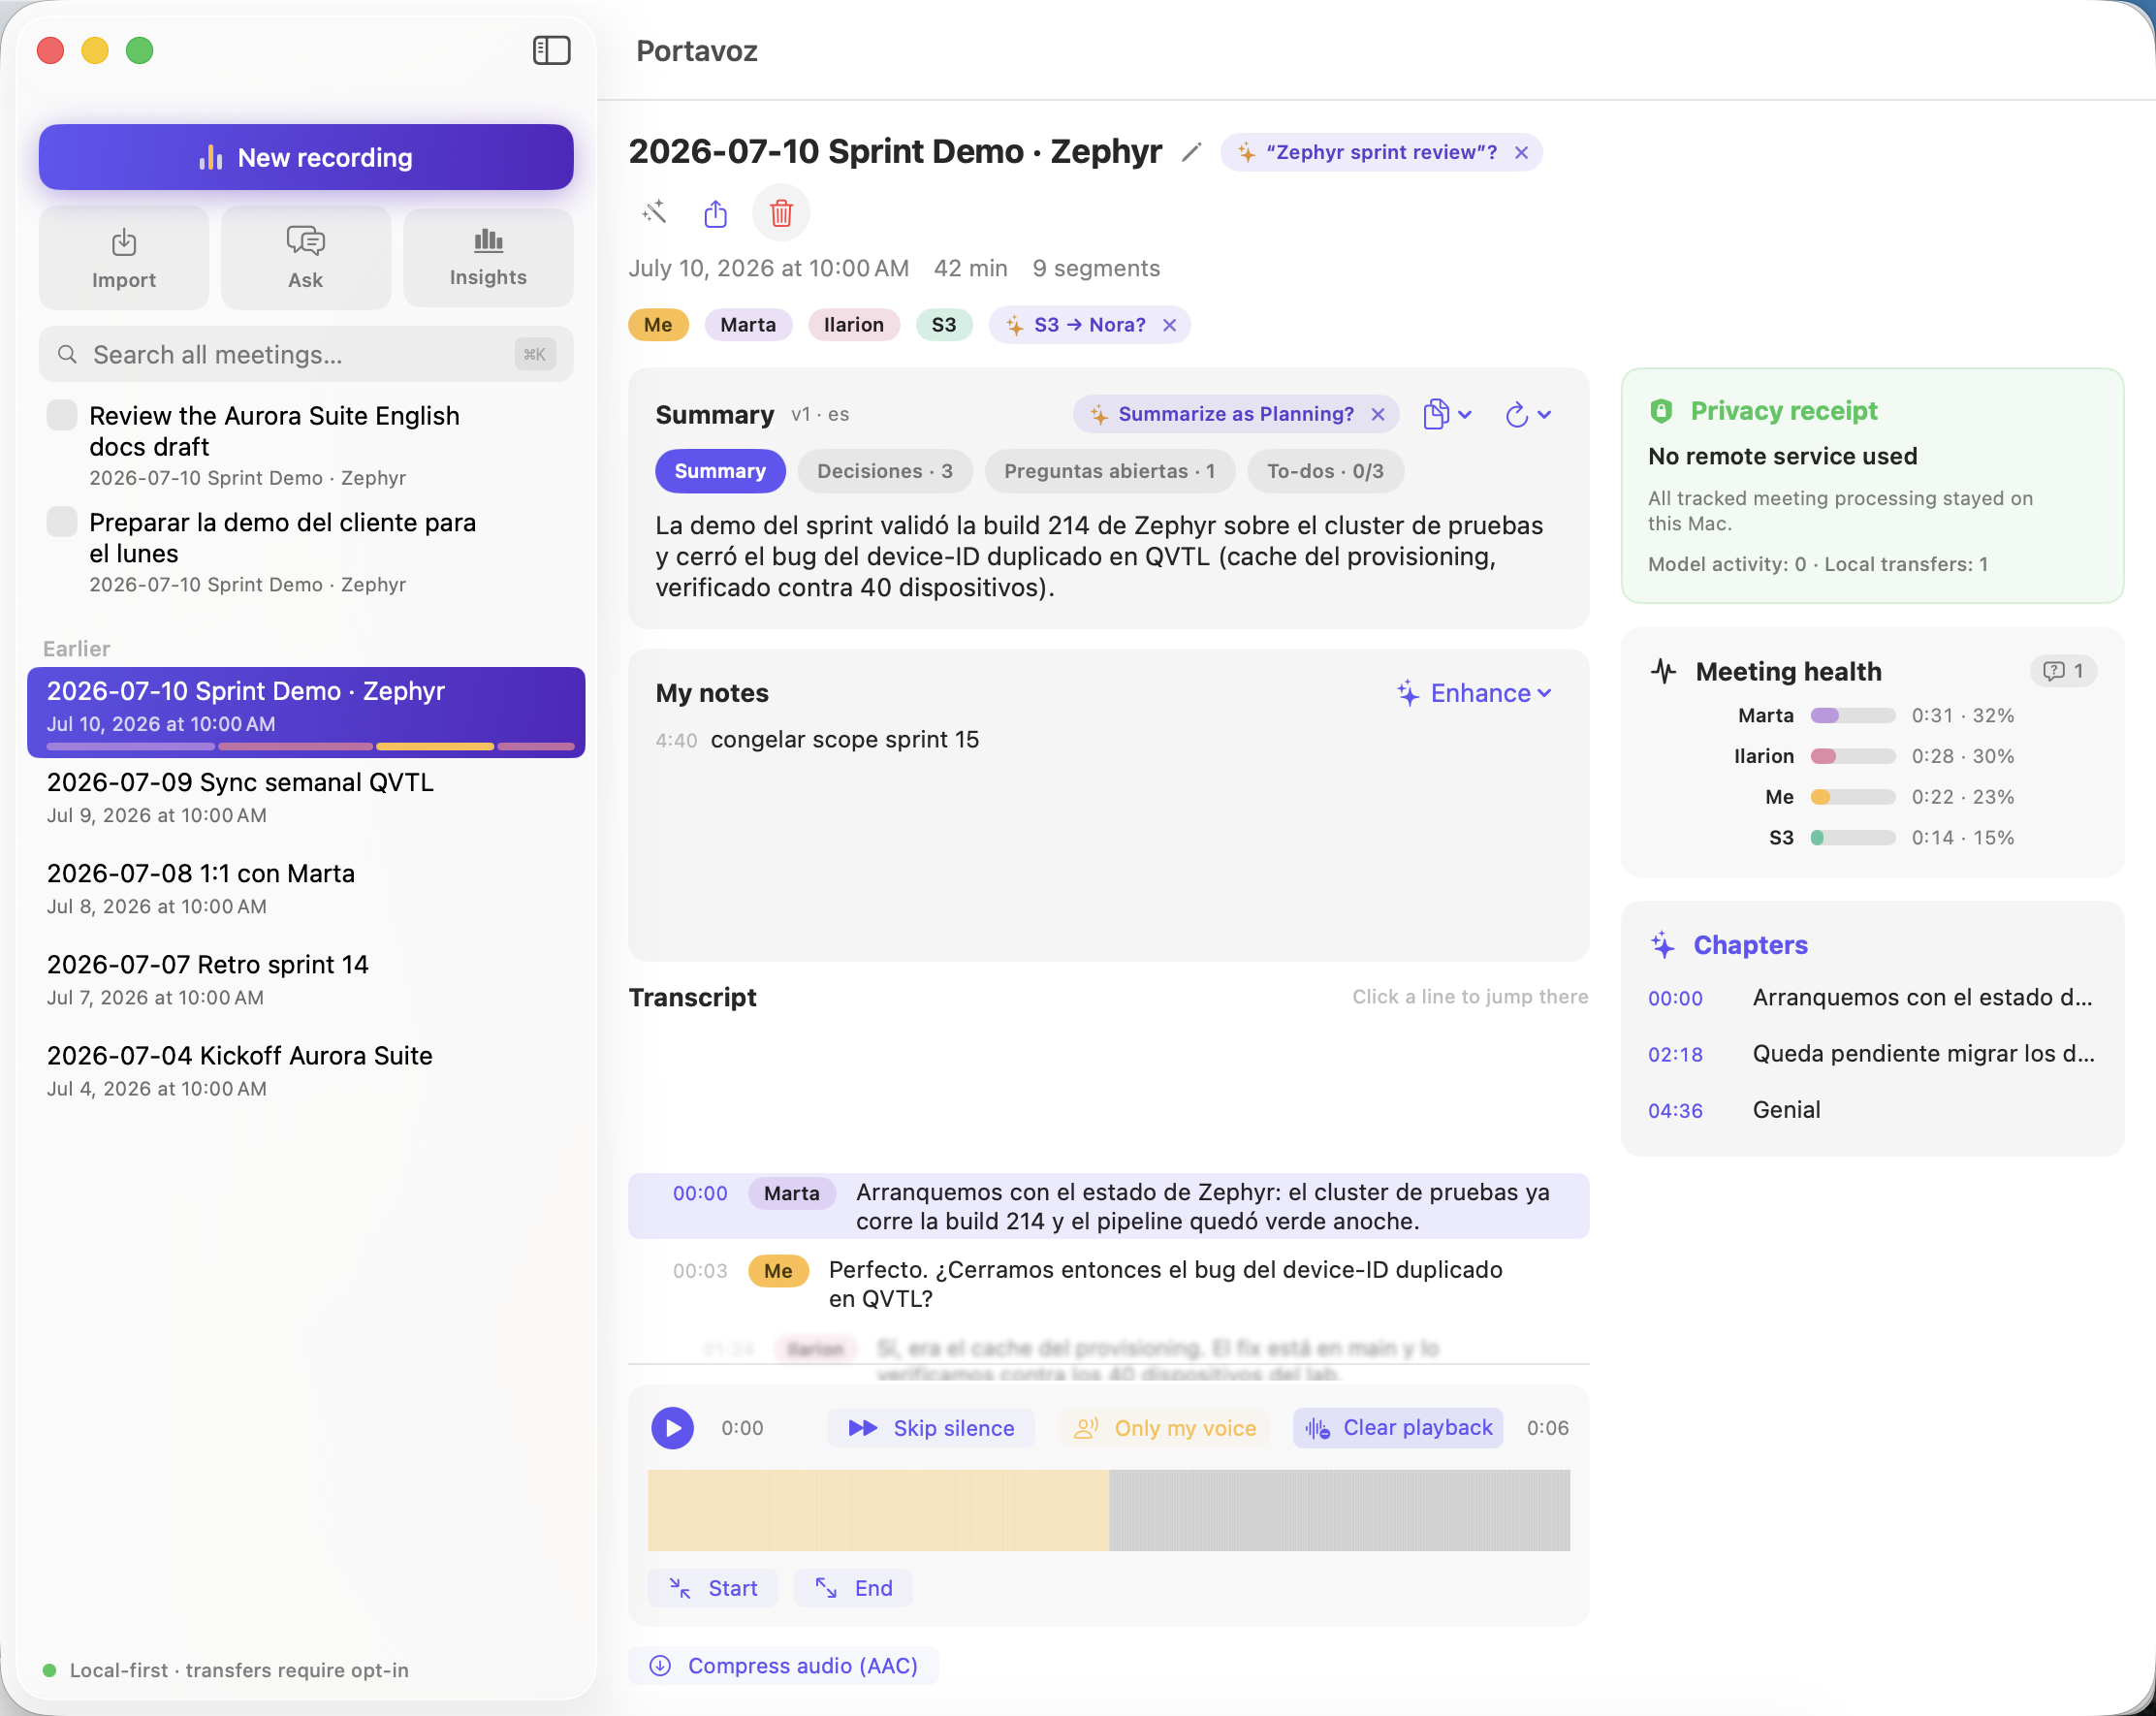The height and width of the screenshot is (1716, 2156).
Task: Compress audio (AAC)
Action: tap(783, 1666)
